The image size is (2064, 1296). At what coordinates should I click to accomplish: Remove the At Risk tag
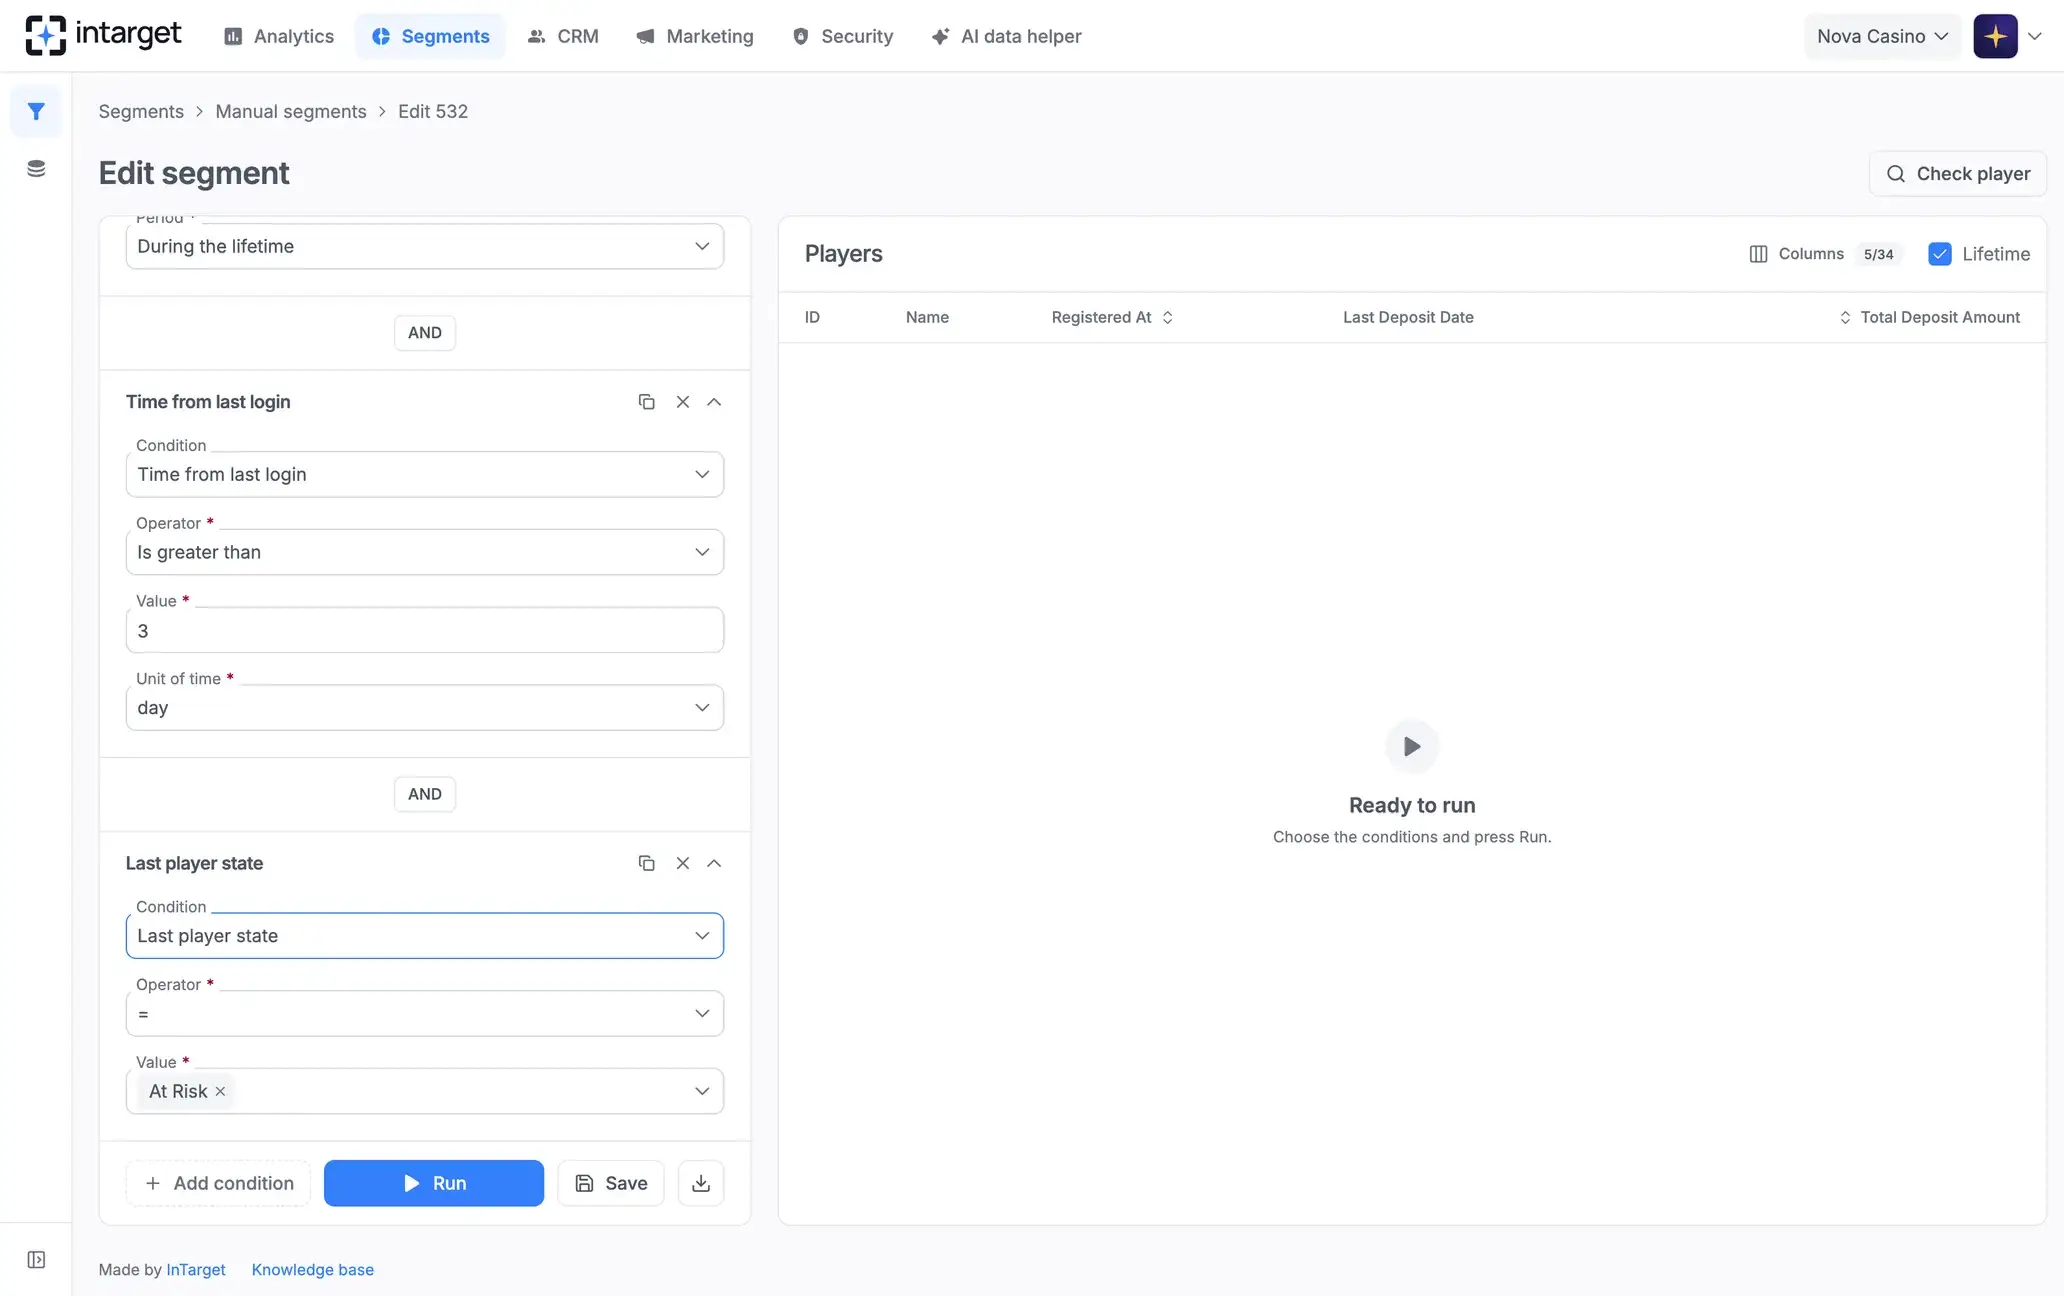pyautogui.click(x=220, y=1091)
